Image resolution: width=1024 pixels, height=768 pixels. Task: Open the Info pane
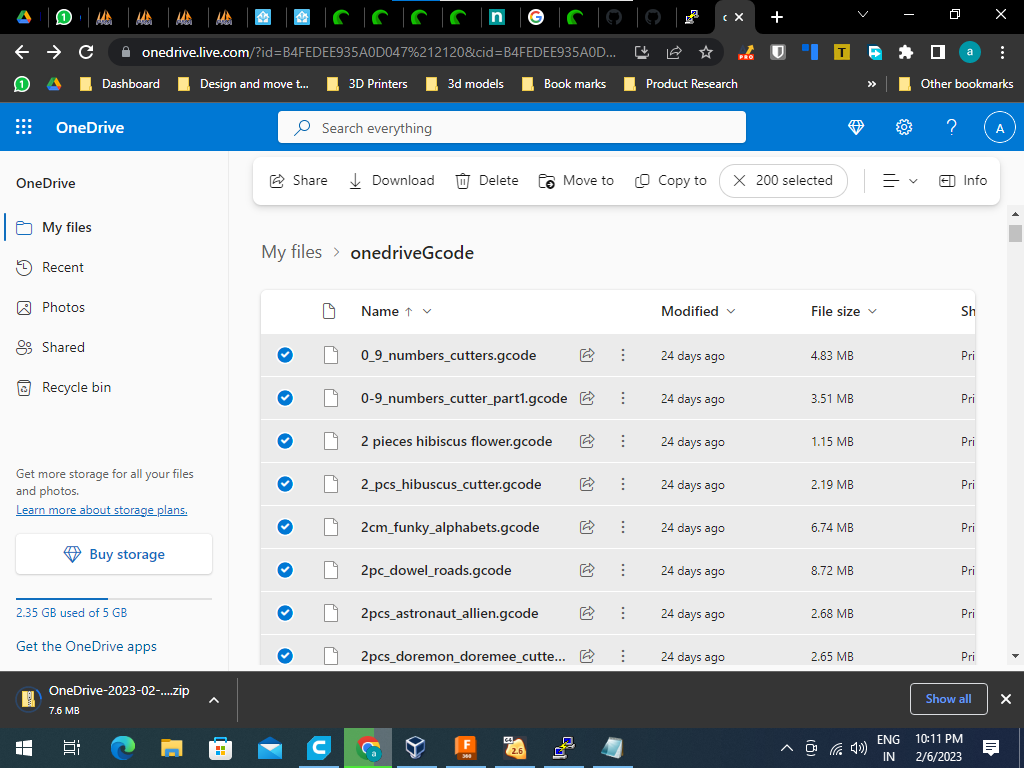tap(963, 181)
